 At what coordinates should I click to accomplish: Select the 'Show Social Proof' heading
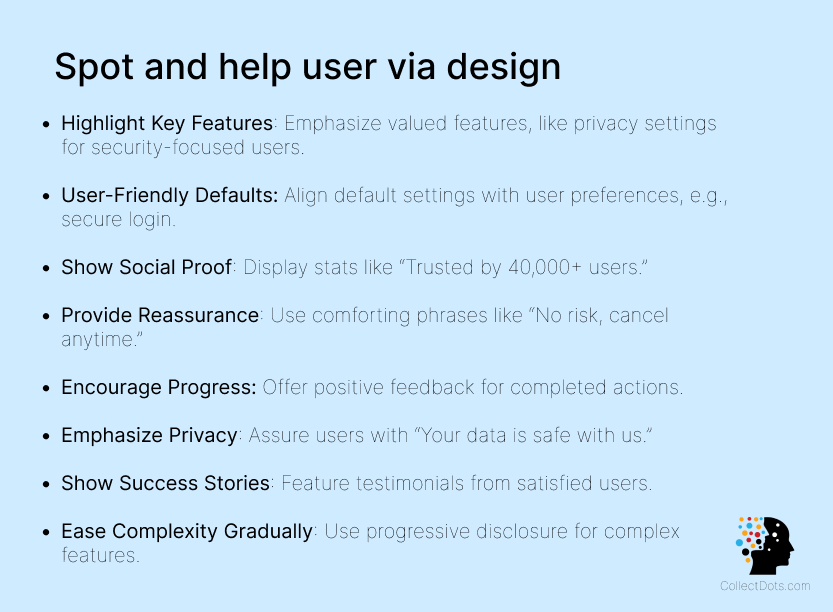click(147, 267)
